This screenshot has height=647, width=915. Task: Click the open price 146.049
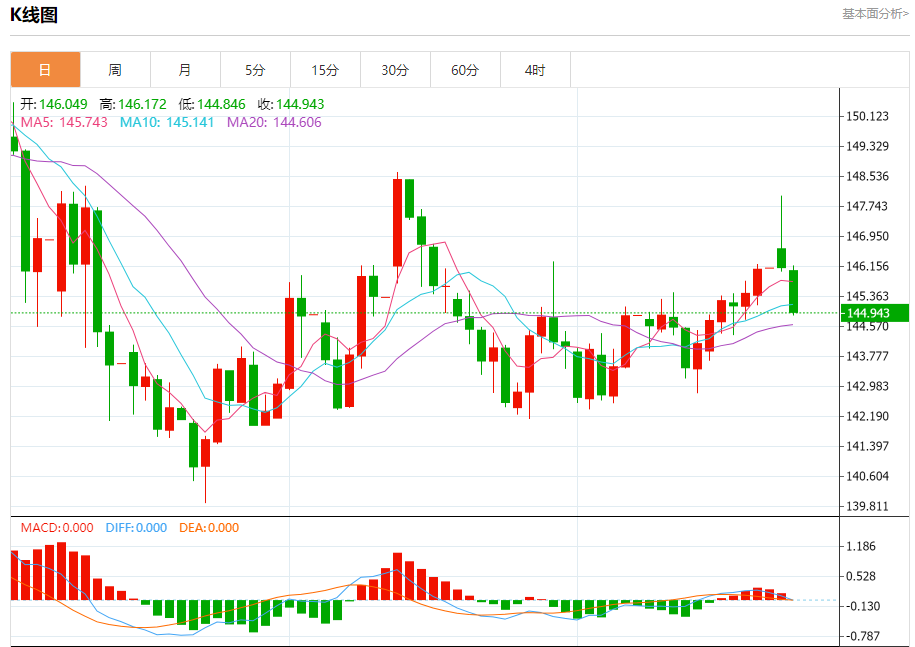pyautogui.click(x=63, y=104)
